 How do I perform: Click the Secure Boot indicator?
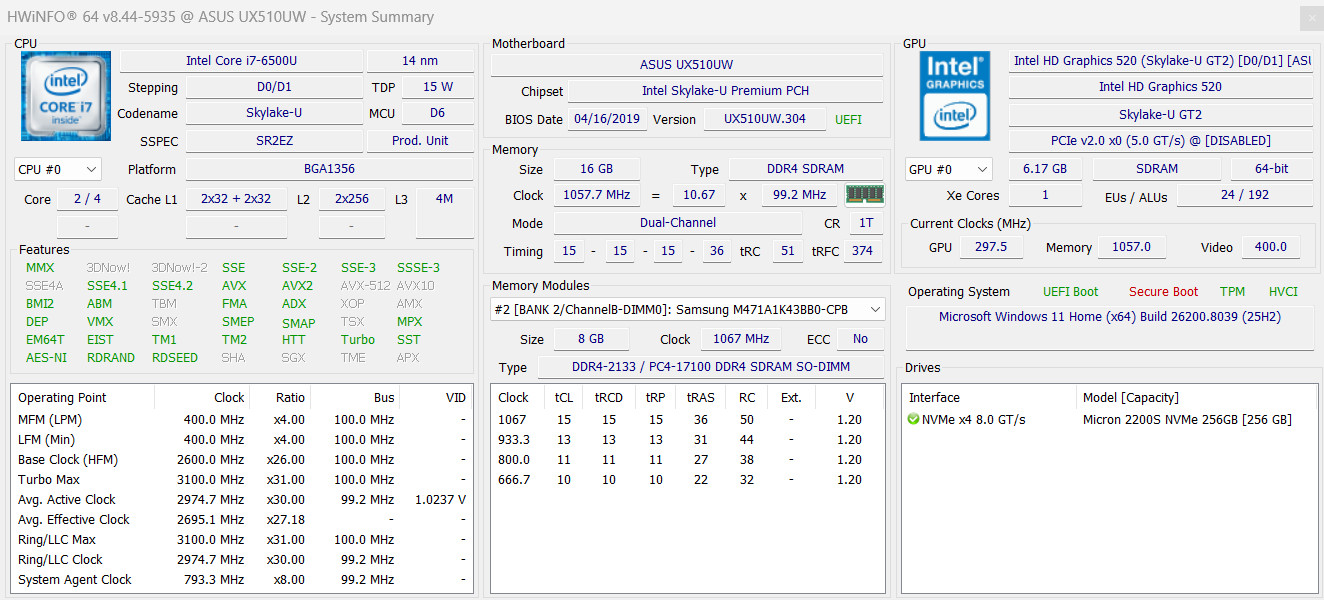pos(1163,292)
